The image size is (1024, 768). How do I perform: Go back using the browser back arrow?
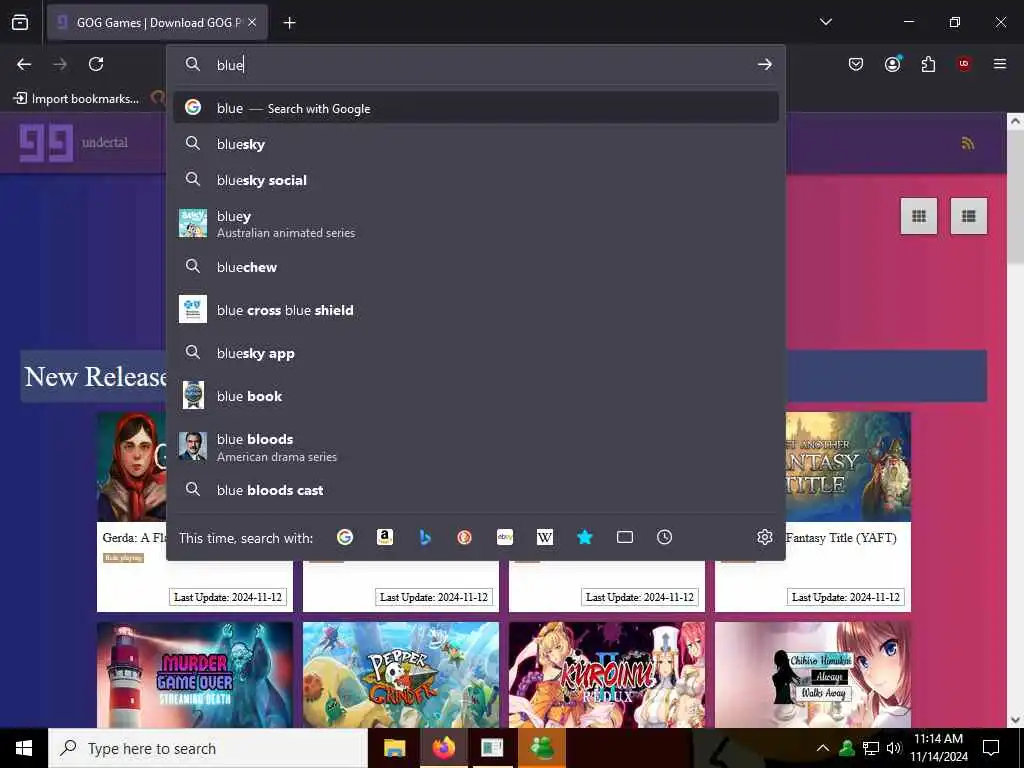point(24,64)
